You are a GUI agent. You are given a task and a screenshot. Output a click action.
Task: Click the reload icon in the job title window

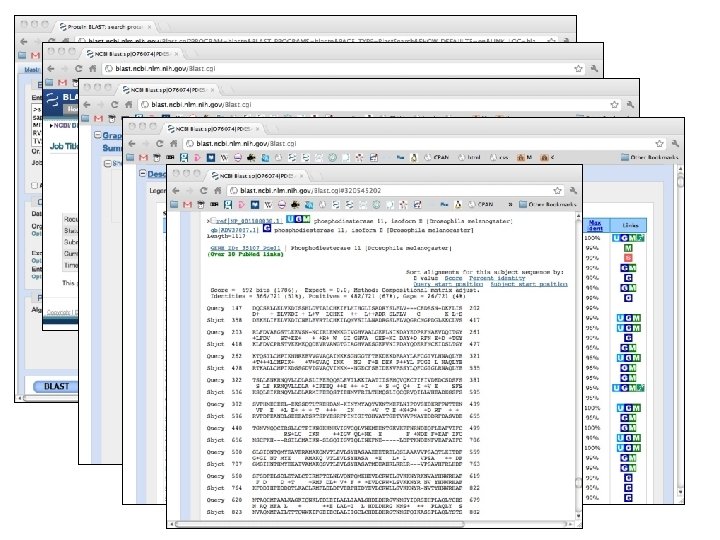pyautogui.click(x=79, y=68)
